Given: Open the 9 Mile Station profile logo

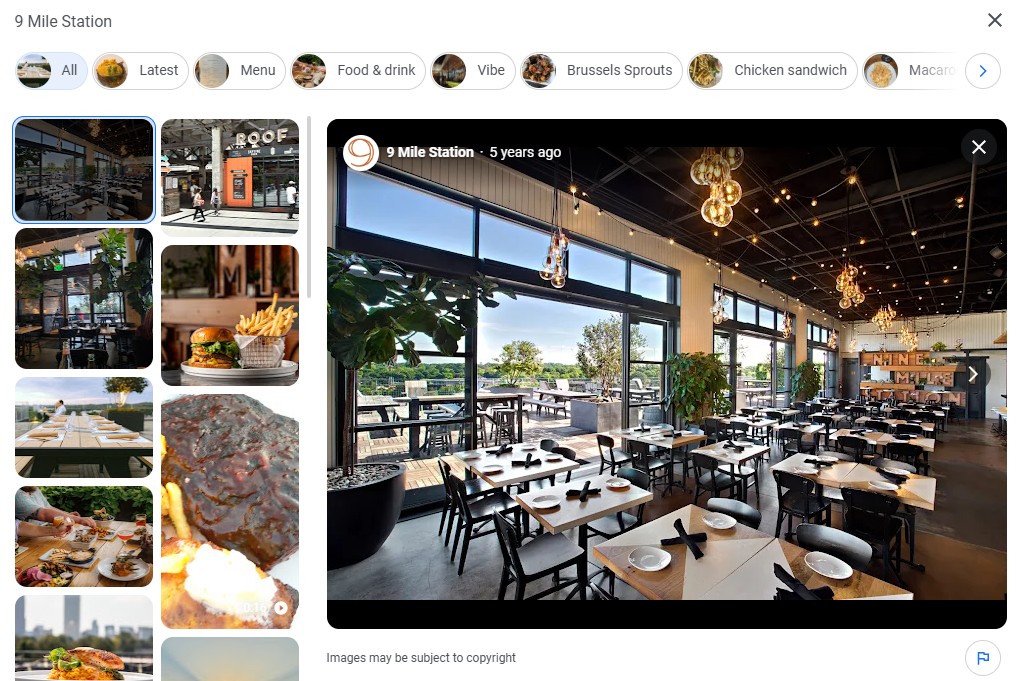Looking at the screenshot, I should coord(361,152).
